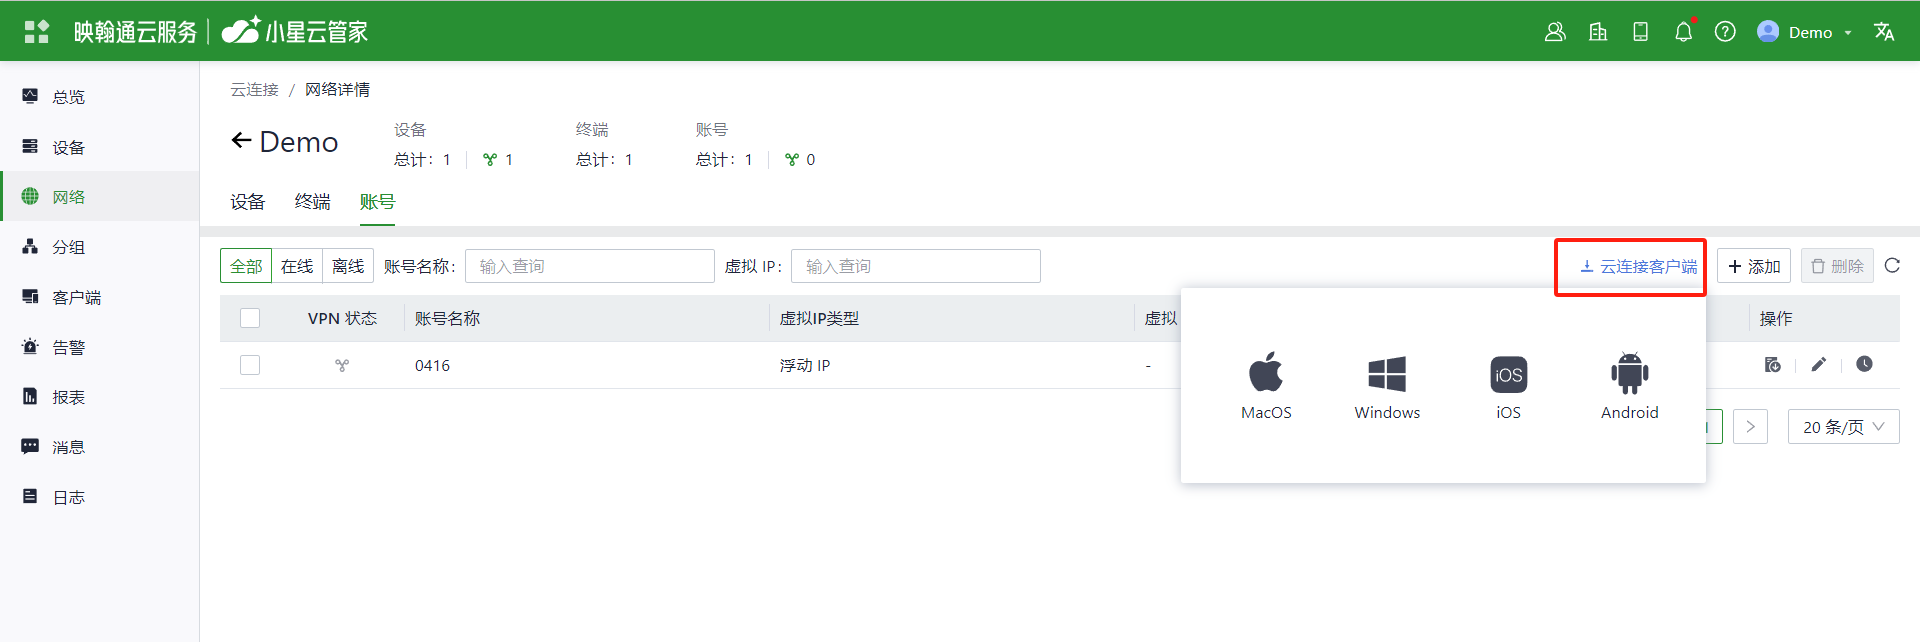
Task: Tick the checkbox for account 0416
Action: (x=250, y=365)
